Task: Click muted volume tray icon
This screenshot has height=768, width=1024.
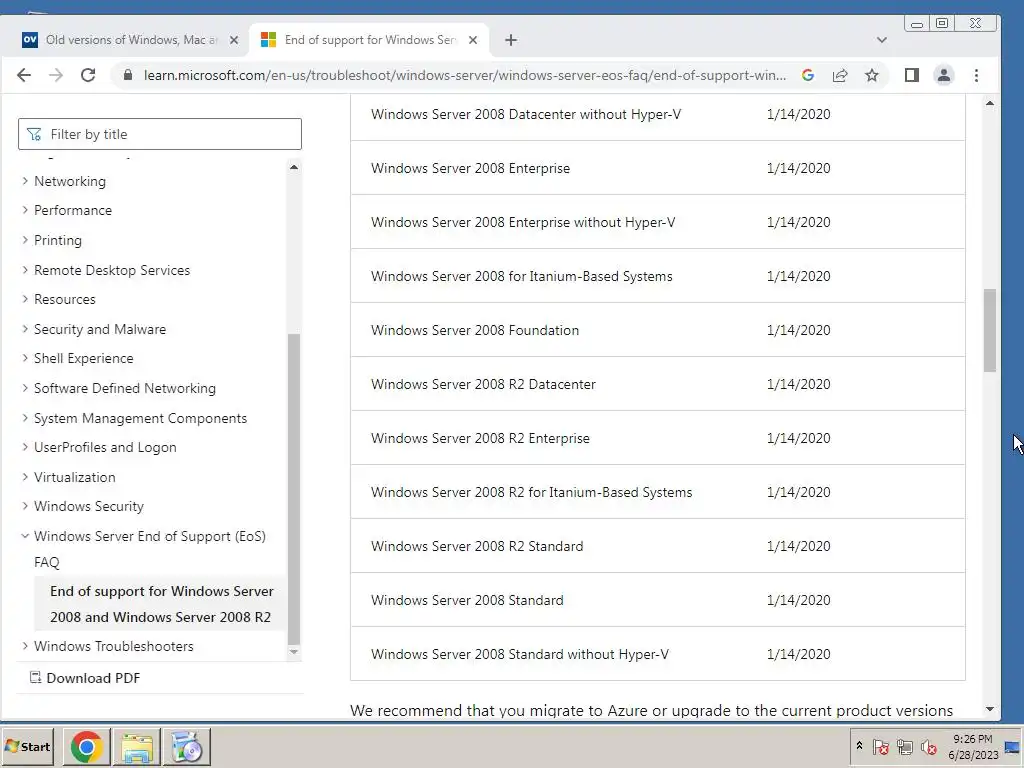Action: [929, 746]
